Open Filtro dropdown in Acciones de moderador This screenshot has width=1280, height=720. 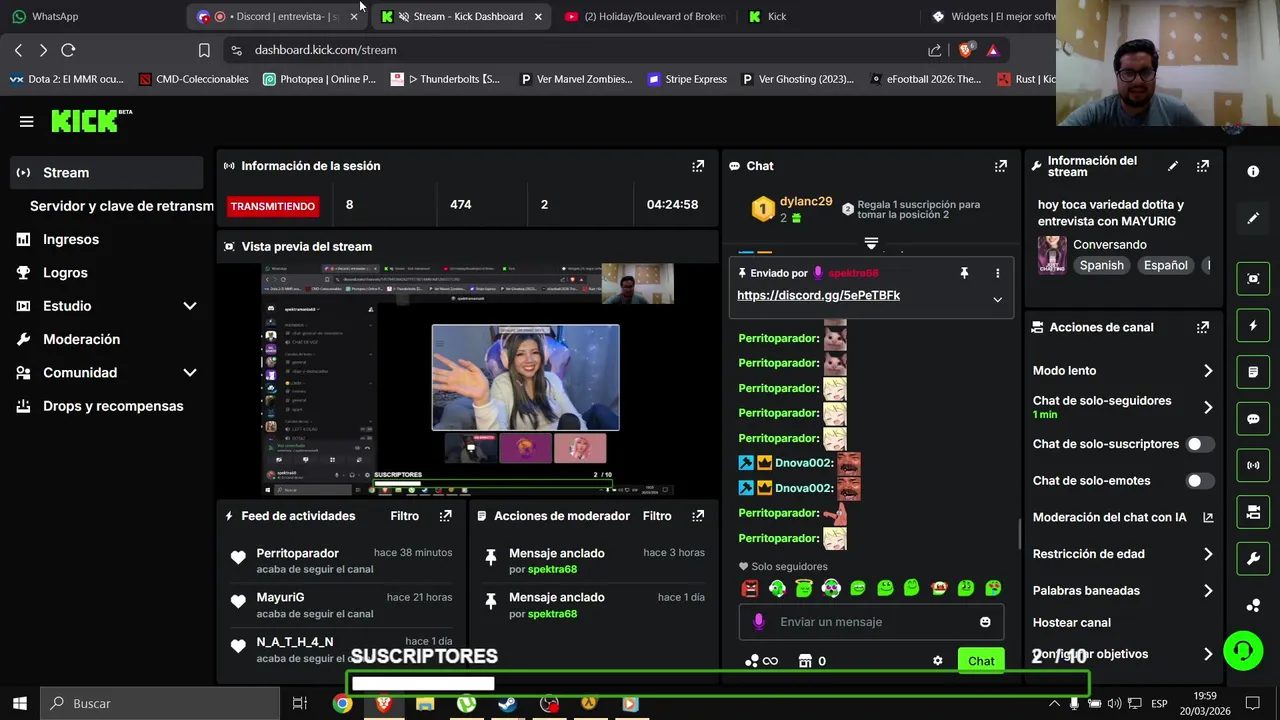coord(657,516)
